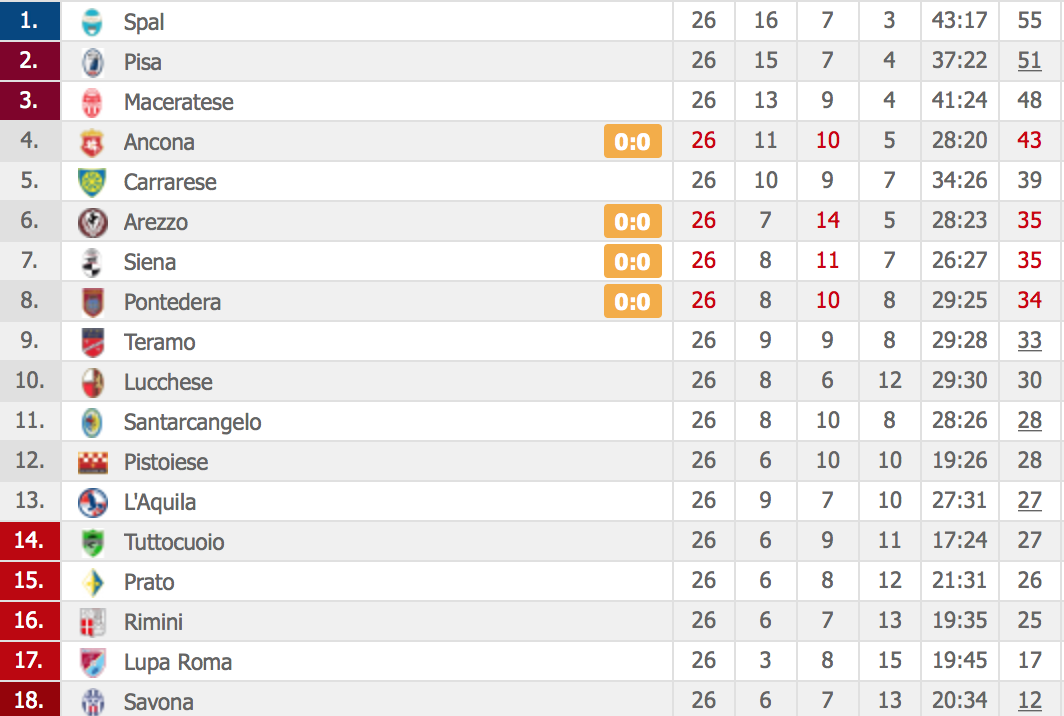The width and height of the screenshot is (1064, 716).
Task: Click the highlighted rank cell for position 1
Action: coord(30,21)
